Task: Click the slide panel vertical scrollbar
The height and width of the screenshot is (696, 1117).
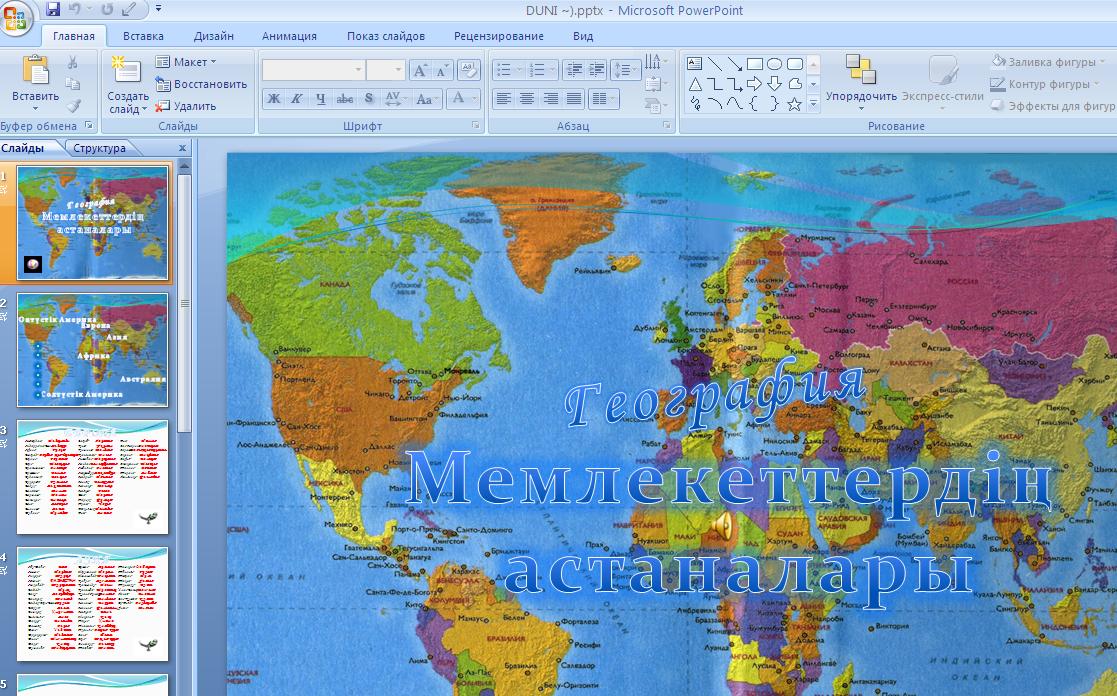Action: tap(185, 302)
